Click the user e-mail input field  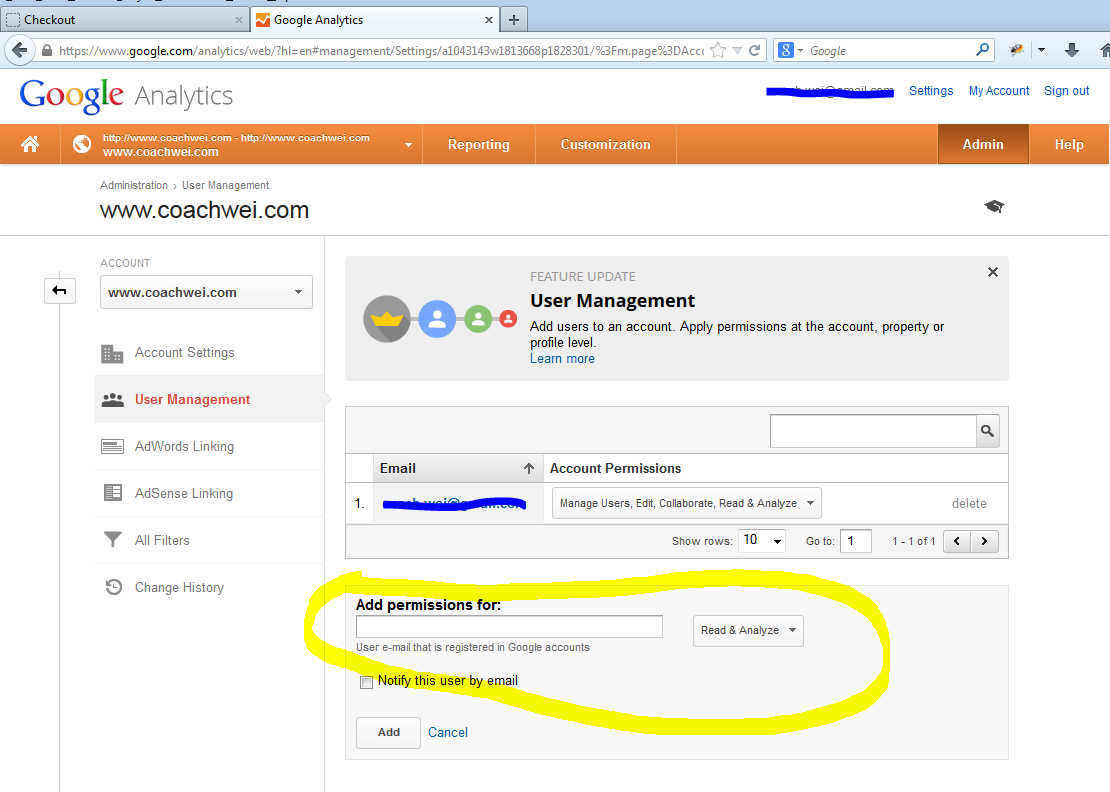(509, 627)
